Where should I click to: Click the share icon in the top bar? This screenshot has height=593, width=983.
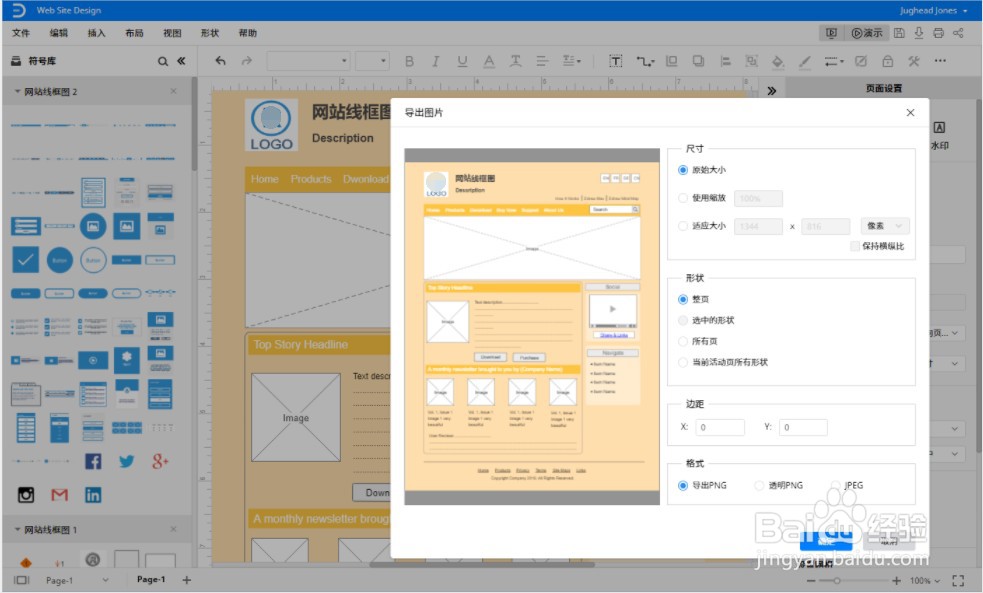pyautogui.click(x=958, y=33)
